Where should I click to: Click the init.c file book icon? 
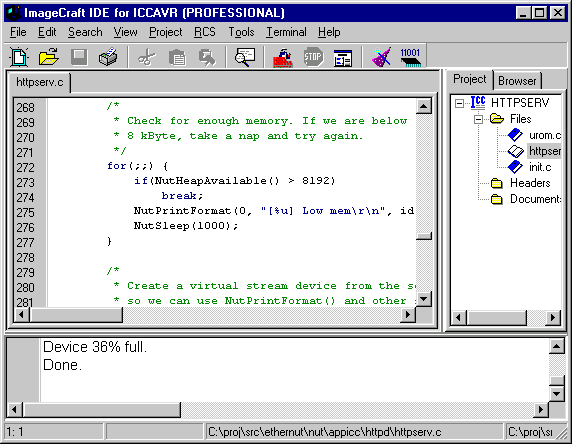point(515,167)
